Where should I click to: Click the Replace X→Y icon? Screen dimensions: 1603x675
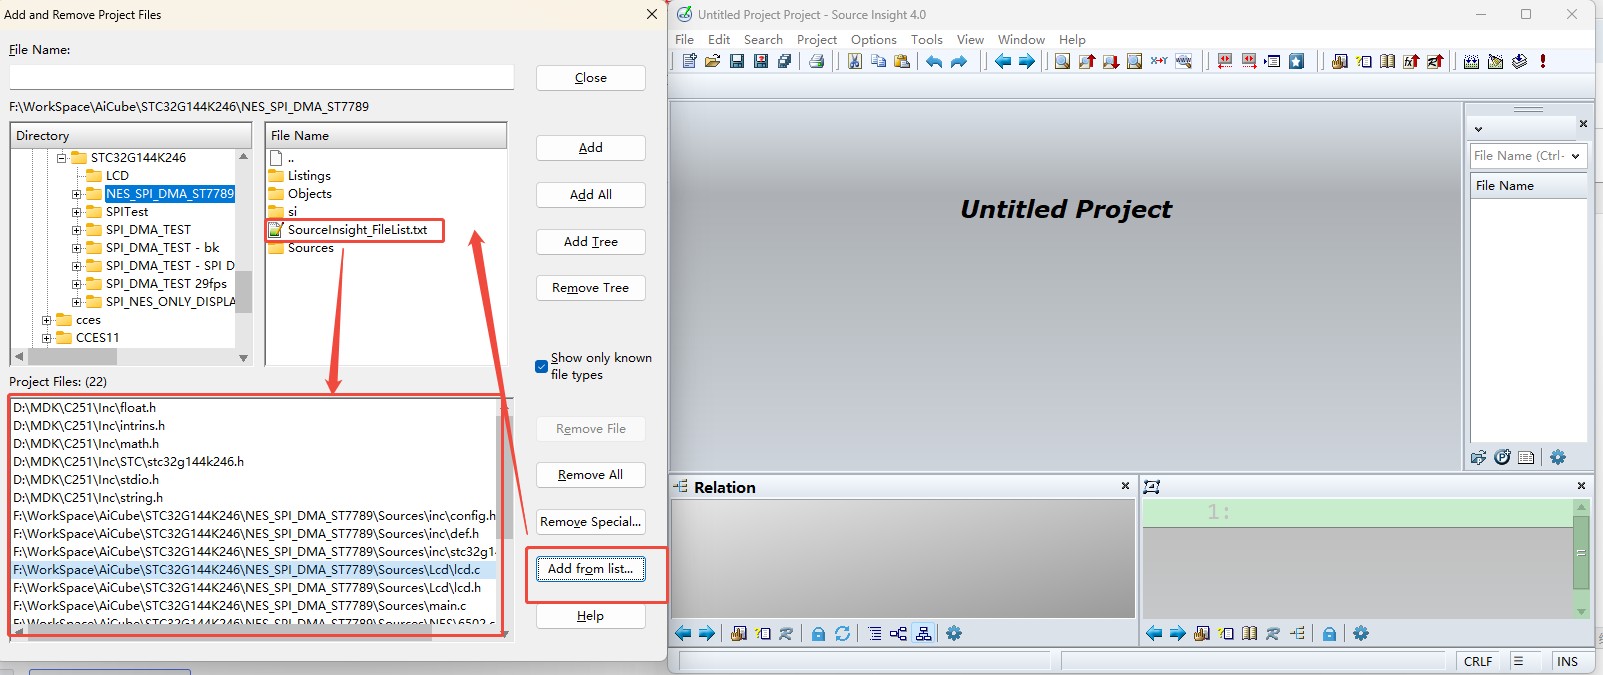point(1159,61)
